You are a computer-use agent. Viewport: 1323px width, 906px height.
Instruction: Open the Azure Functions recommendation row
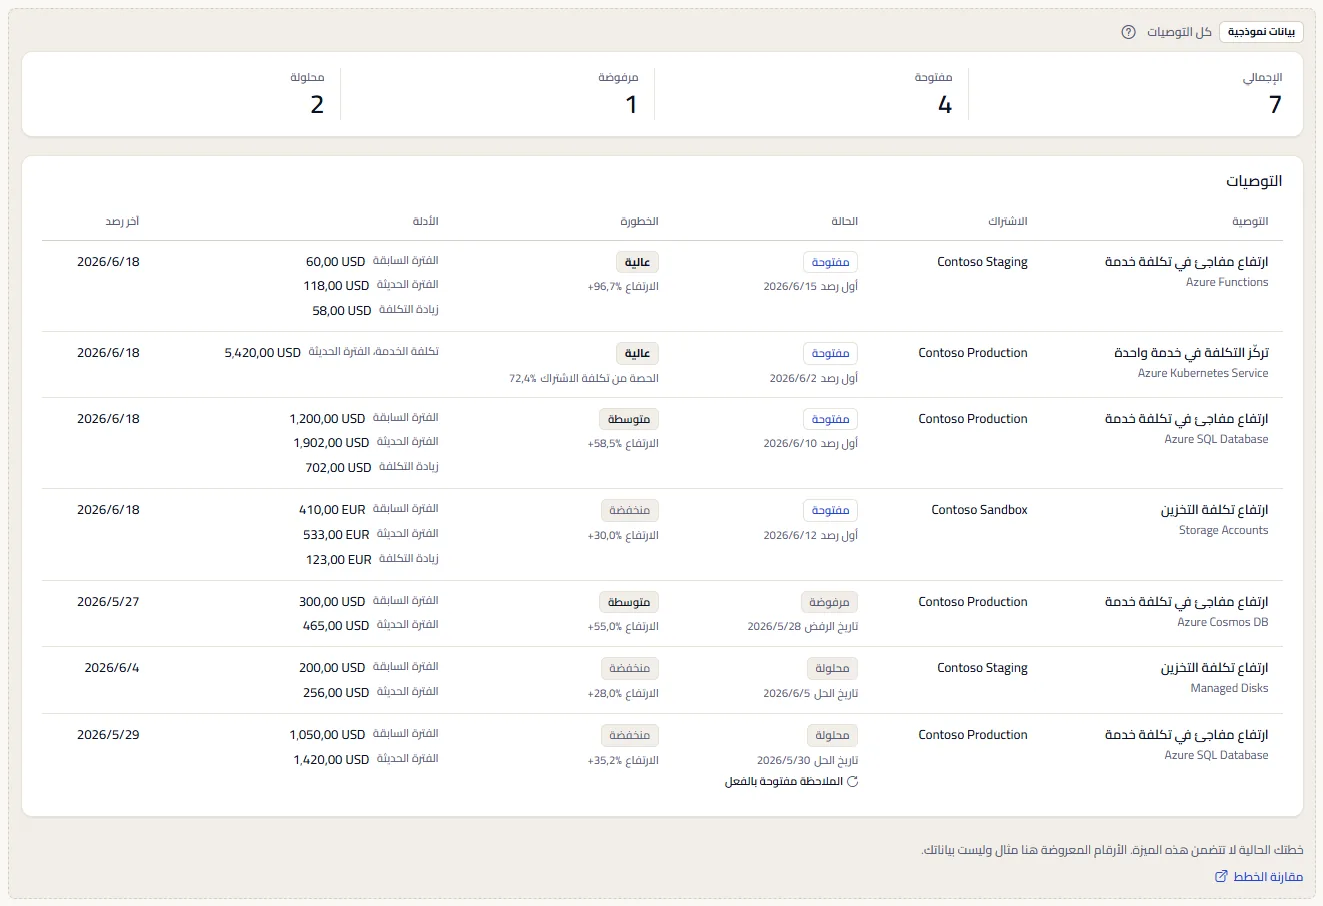coord(662,286)
